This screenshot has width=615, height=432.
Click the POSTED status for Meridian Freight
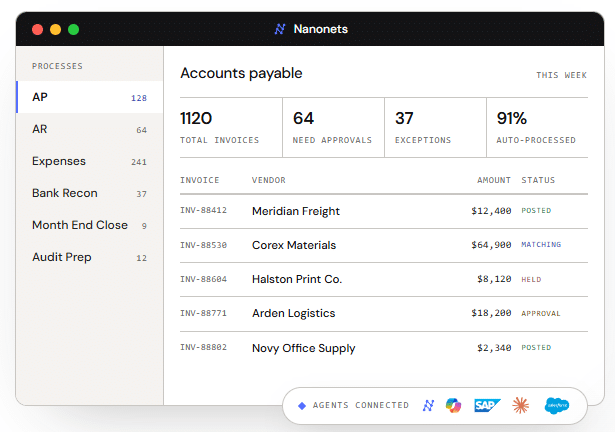click(536, 211)
